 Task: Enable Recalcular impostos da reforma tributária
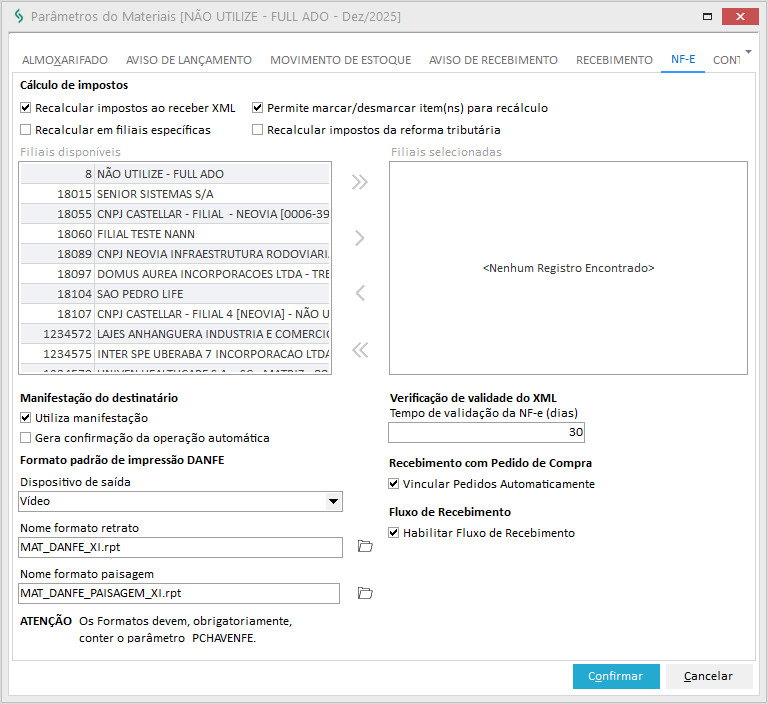[258, 130]
